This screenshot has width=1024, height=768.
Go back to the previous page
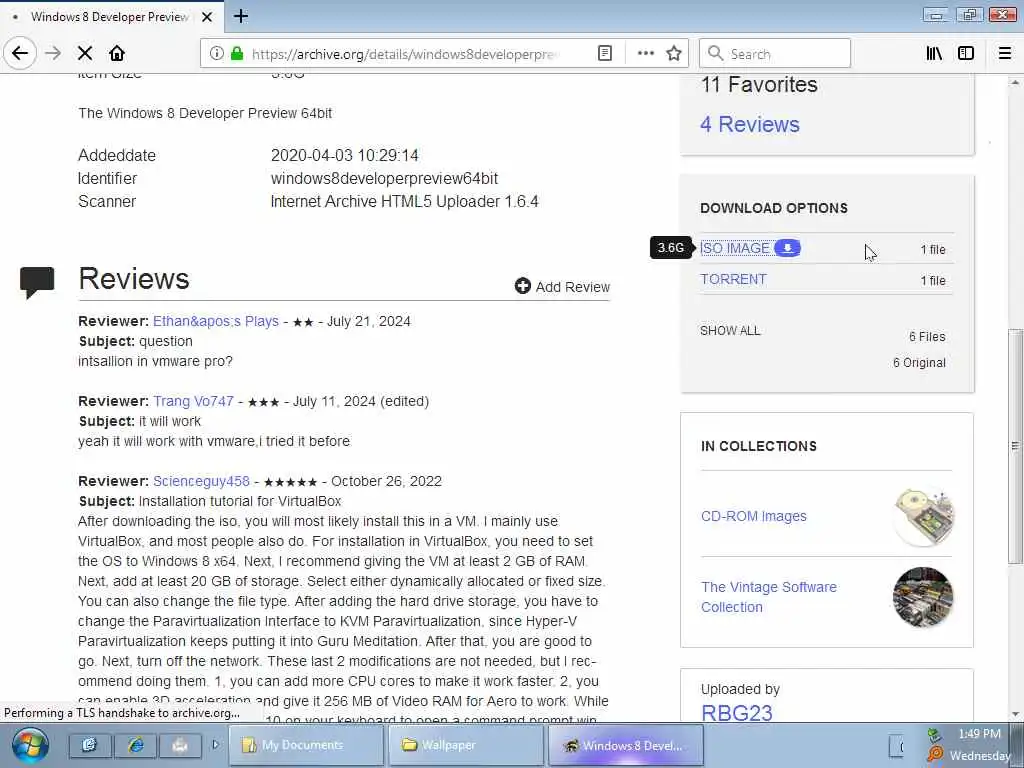tap(20, 54)
